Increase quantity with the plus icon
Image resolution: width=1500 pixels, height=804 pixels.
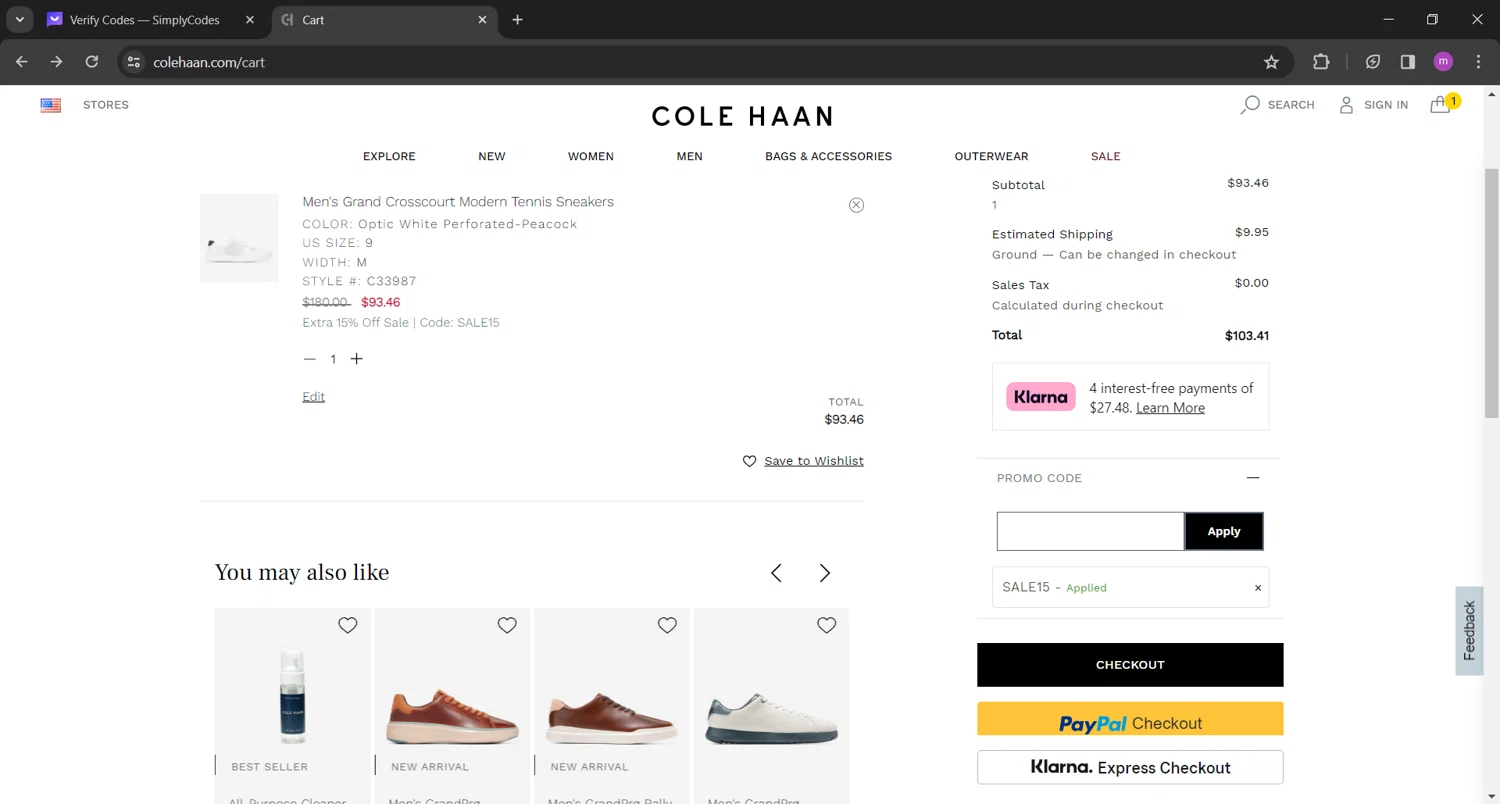[x=357, y=359]
